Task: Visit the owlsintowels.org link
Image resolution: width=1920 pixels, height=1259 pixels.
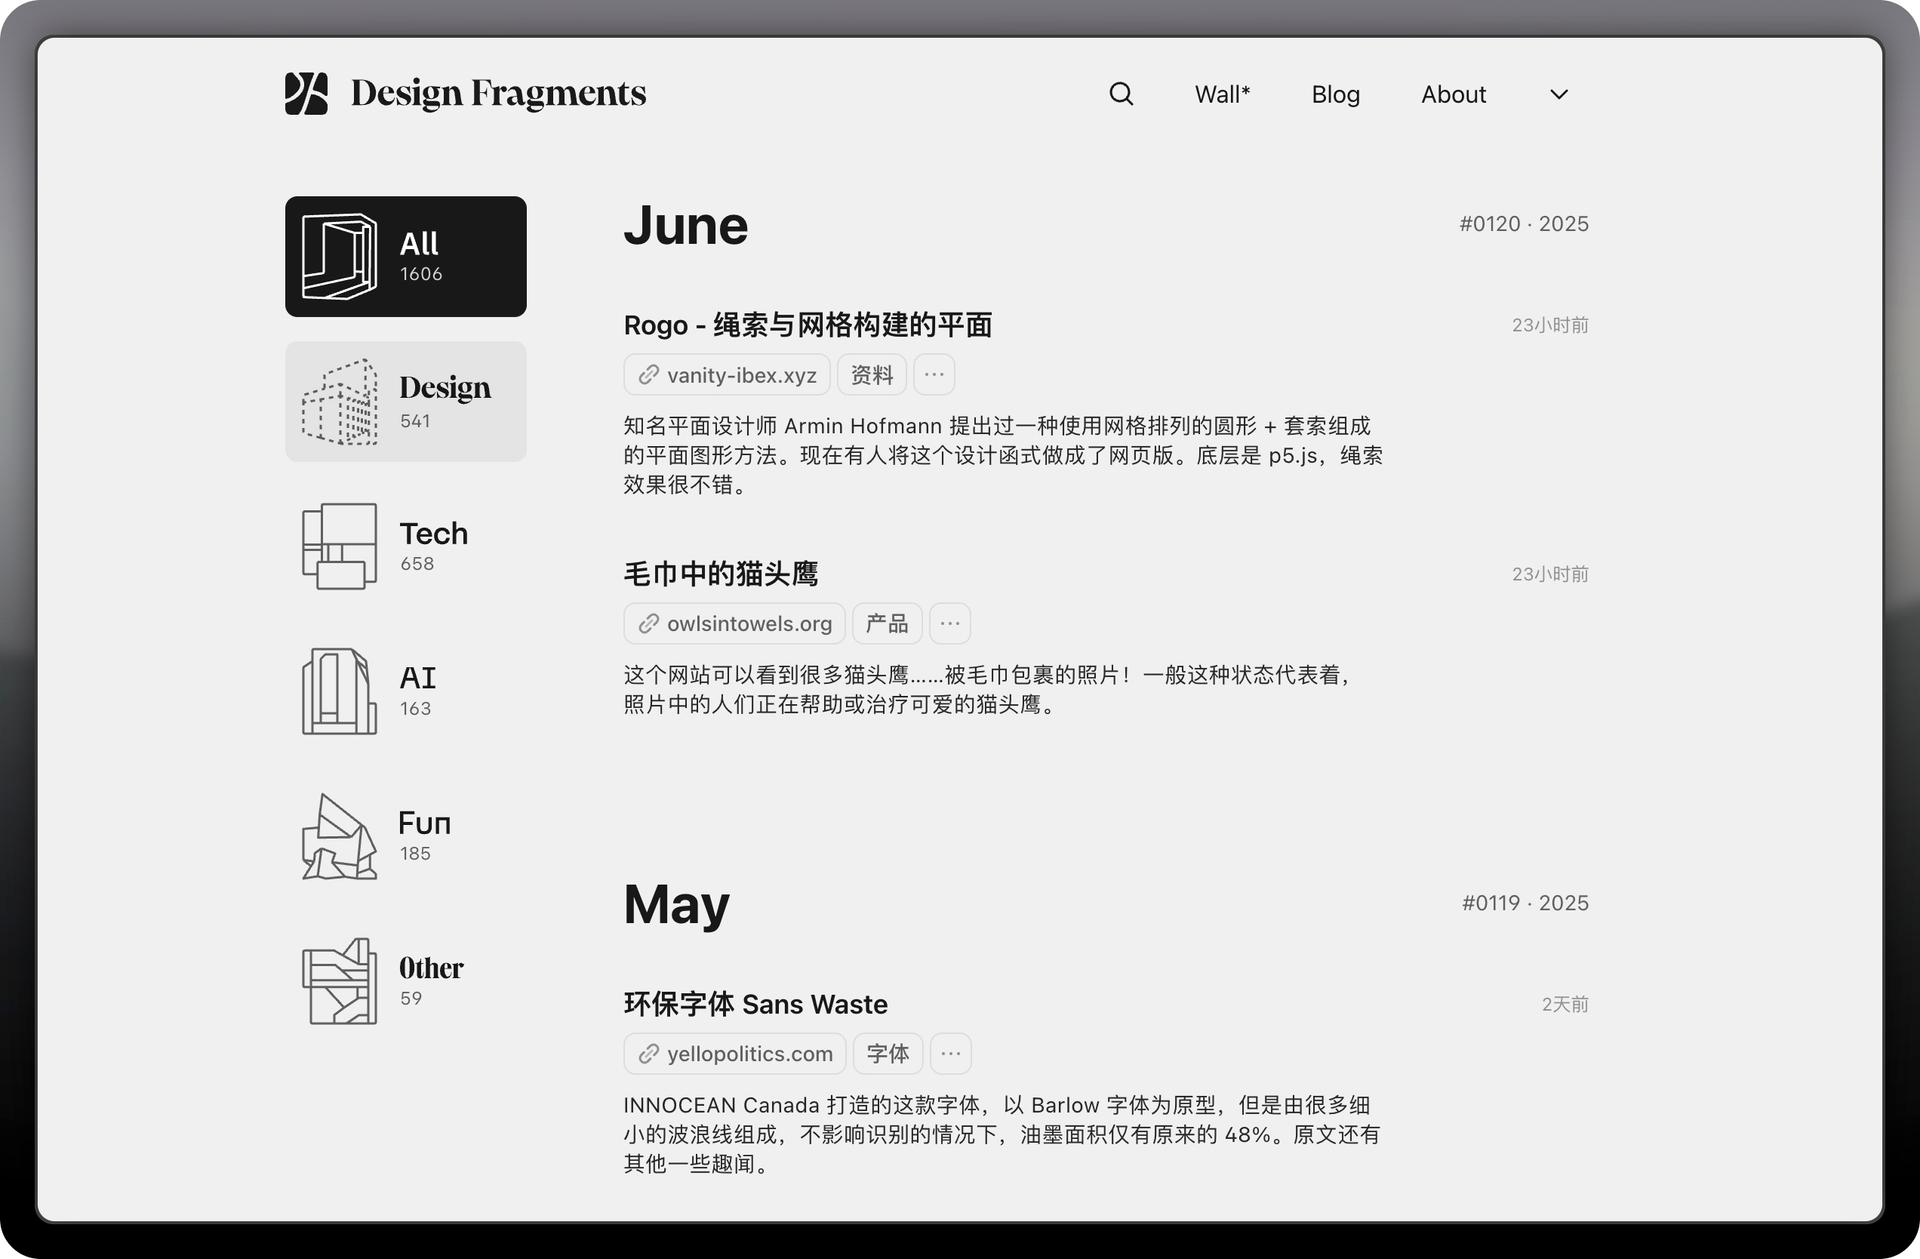Action: click(735, 624)
